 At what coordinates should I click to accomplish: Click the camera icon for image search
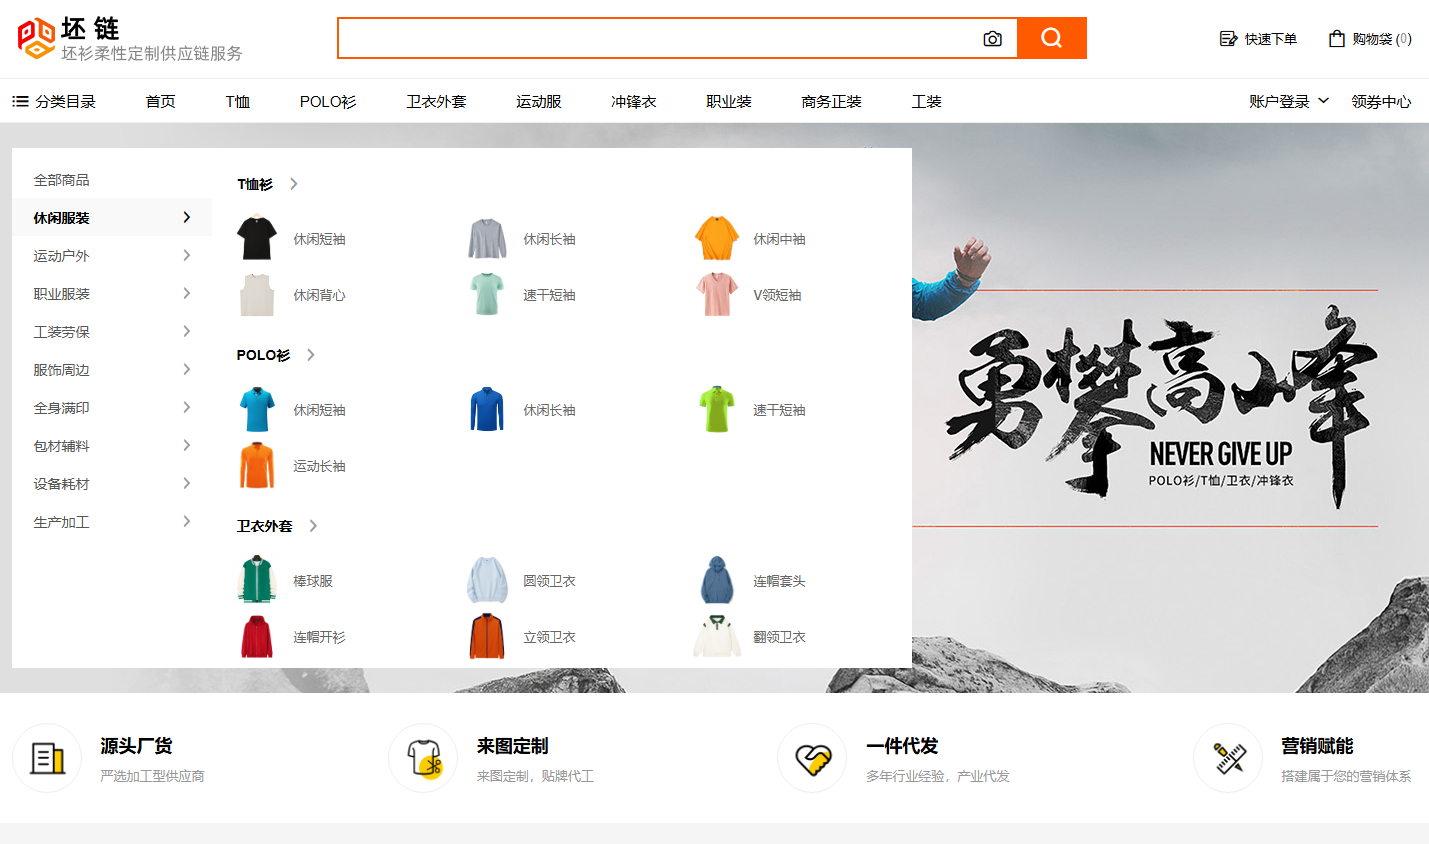992,38
